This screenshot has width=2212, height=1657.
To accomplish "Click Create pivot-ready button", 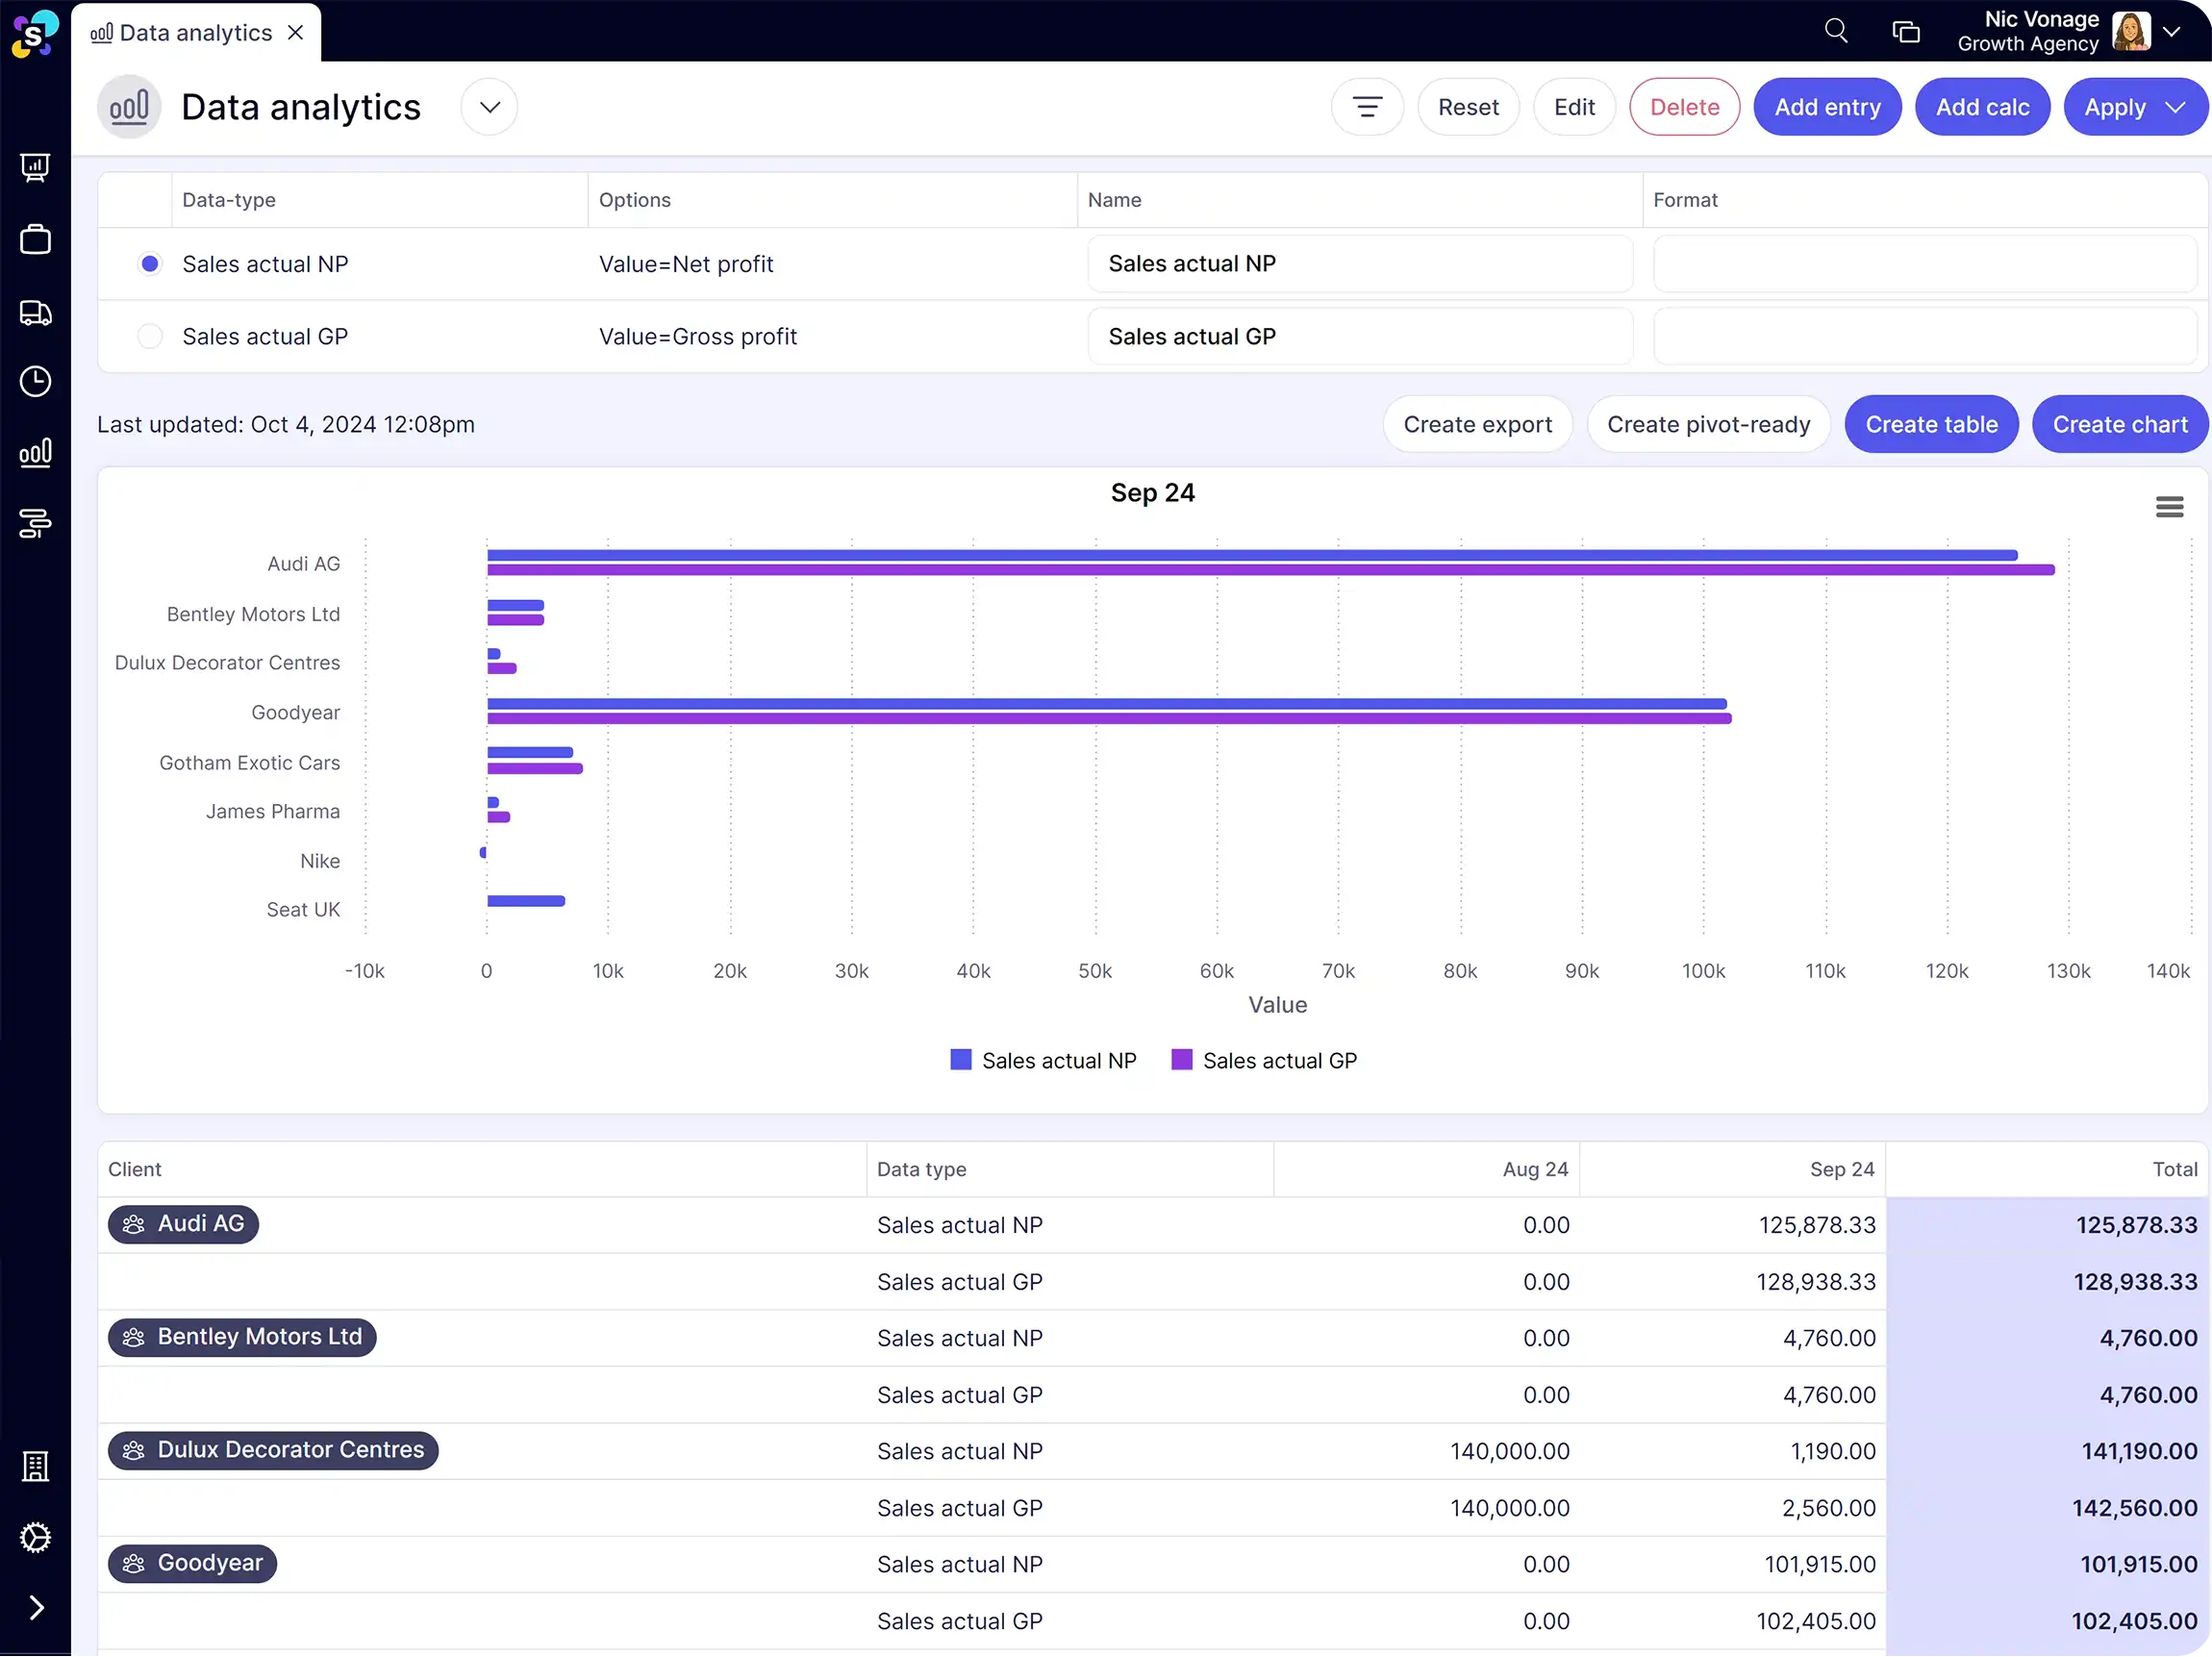I will 1708,425.
